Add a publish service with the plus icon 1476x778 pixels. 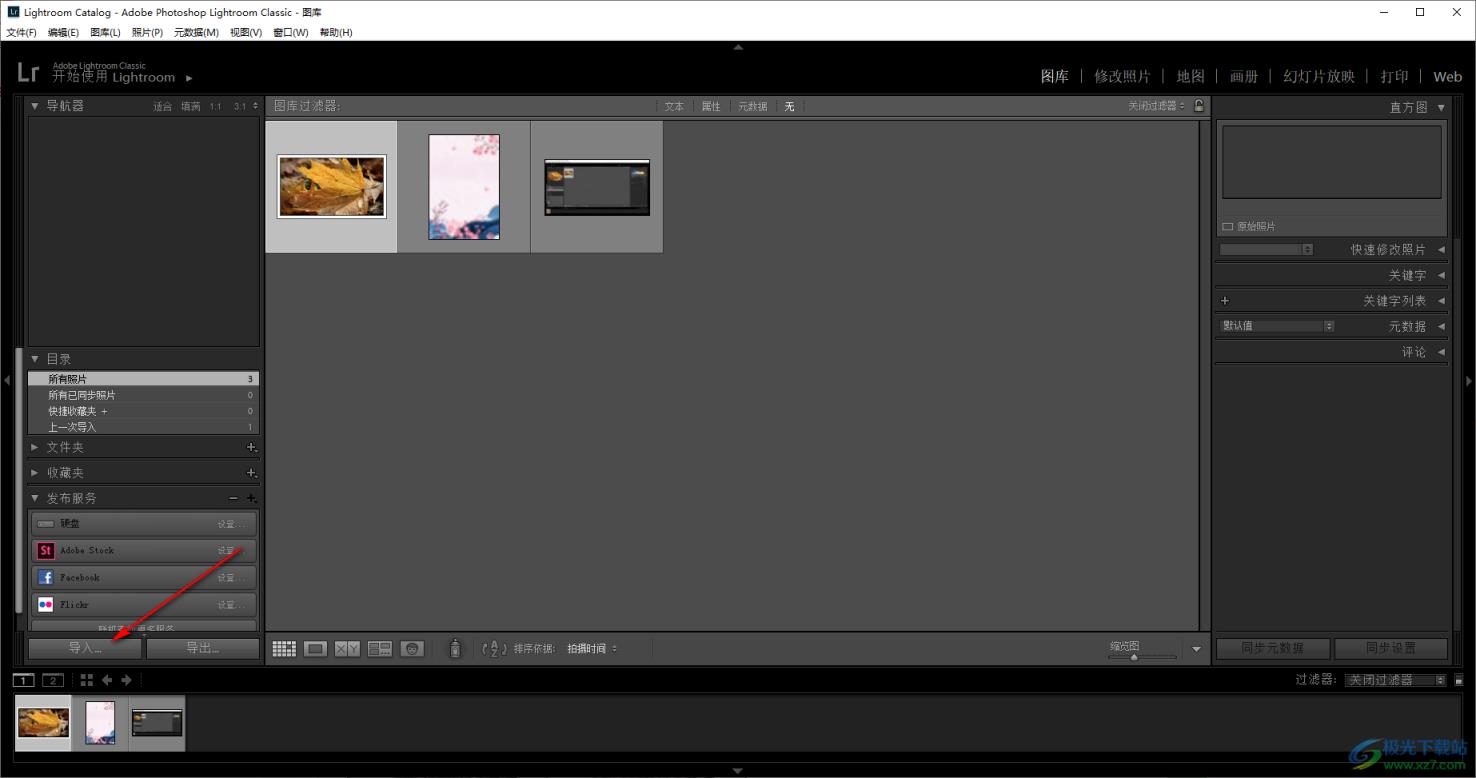point(252,498)
